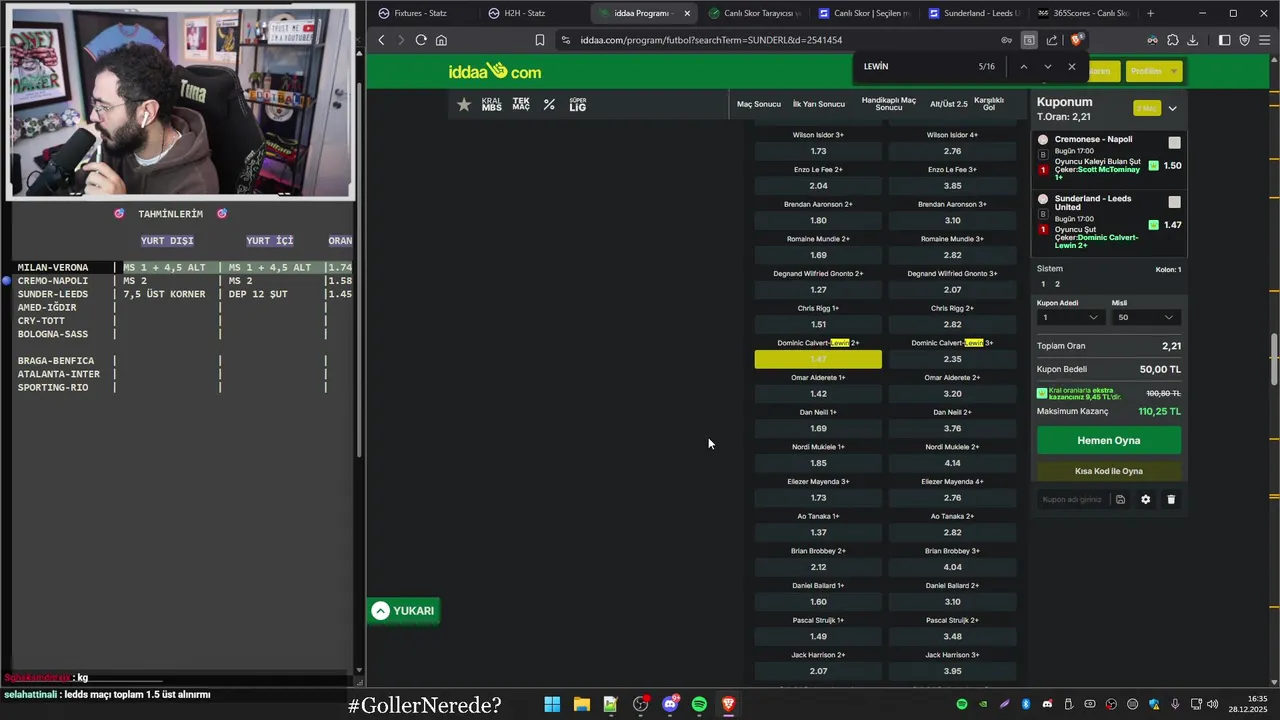Select the percent odds filter icon
The image size is (1280, 720).
pos(549,104)
